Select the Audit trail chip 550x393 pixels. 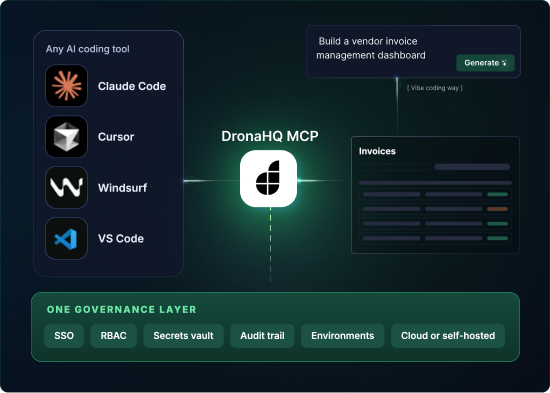click(262, 336)
